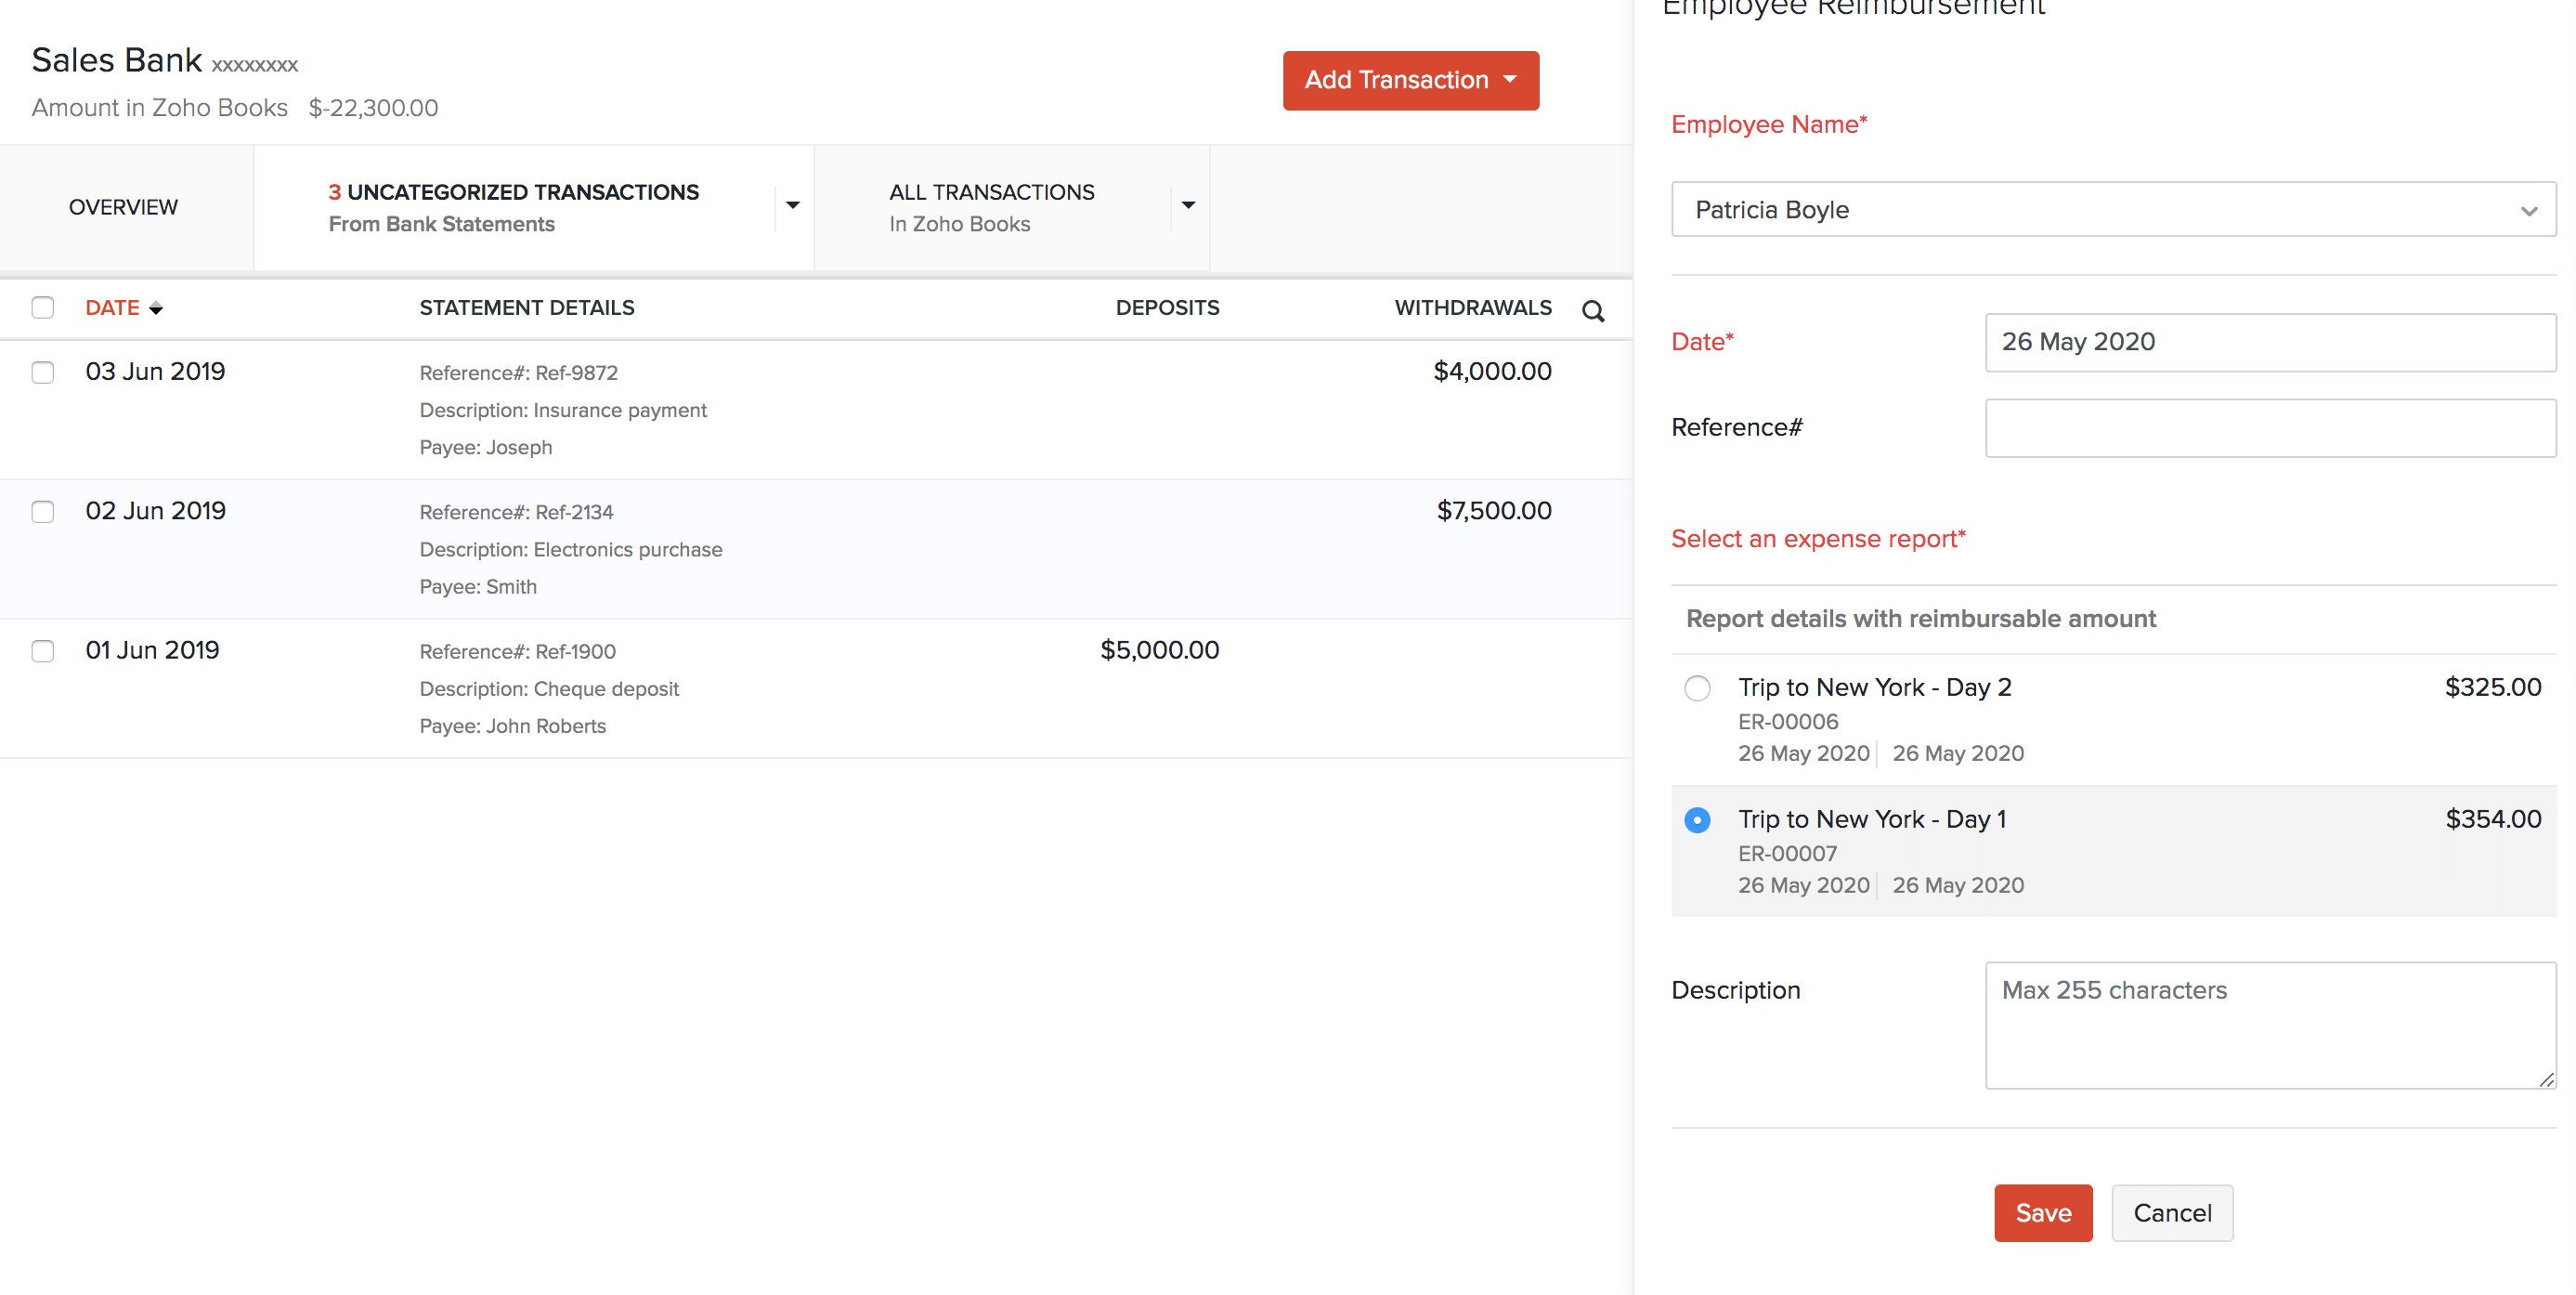The height and width of the screenshot is (1295, 2576).
Task: Click the Date field showing 26 May 2020
Action: point(2271,342)
